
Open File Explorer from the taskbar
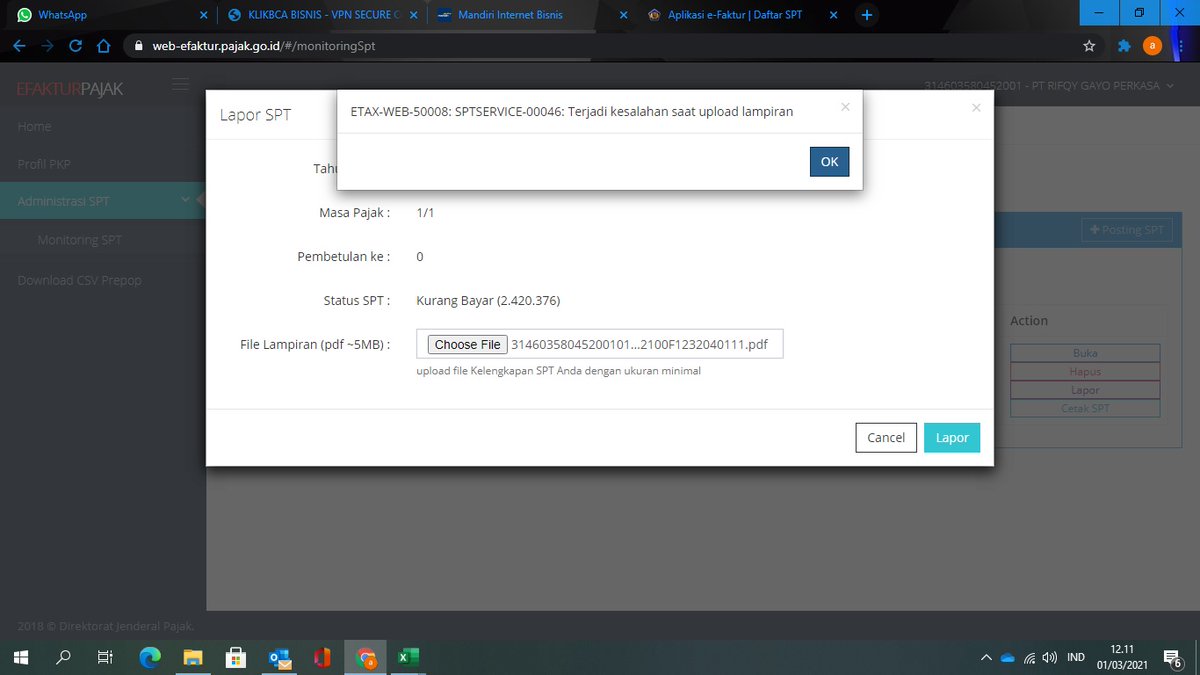pos(193,657)
